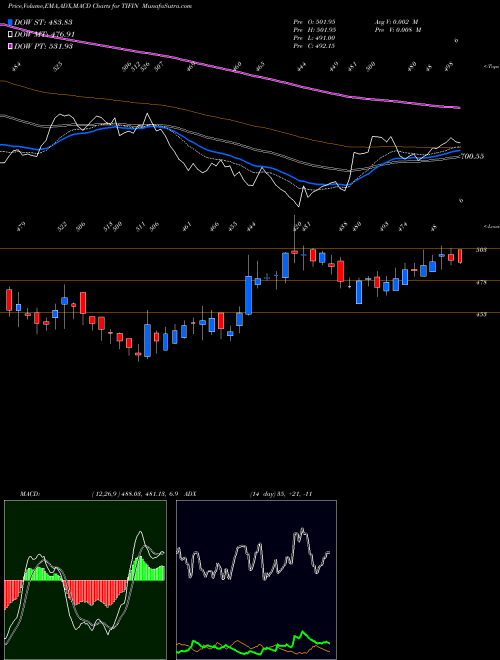Click the blue DOW ST legend square
This screenshot has width=500, height=660.
(10, 22)
